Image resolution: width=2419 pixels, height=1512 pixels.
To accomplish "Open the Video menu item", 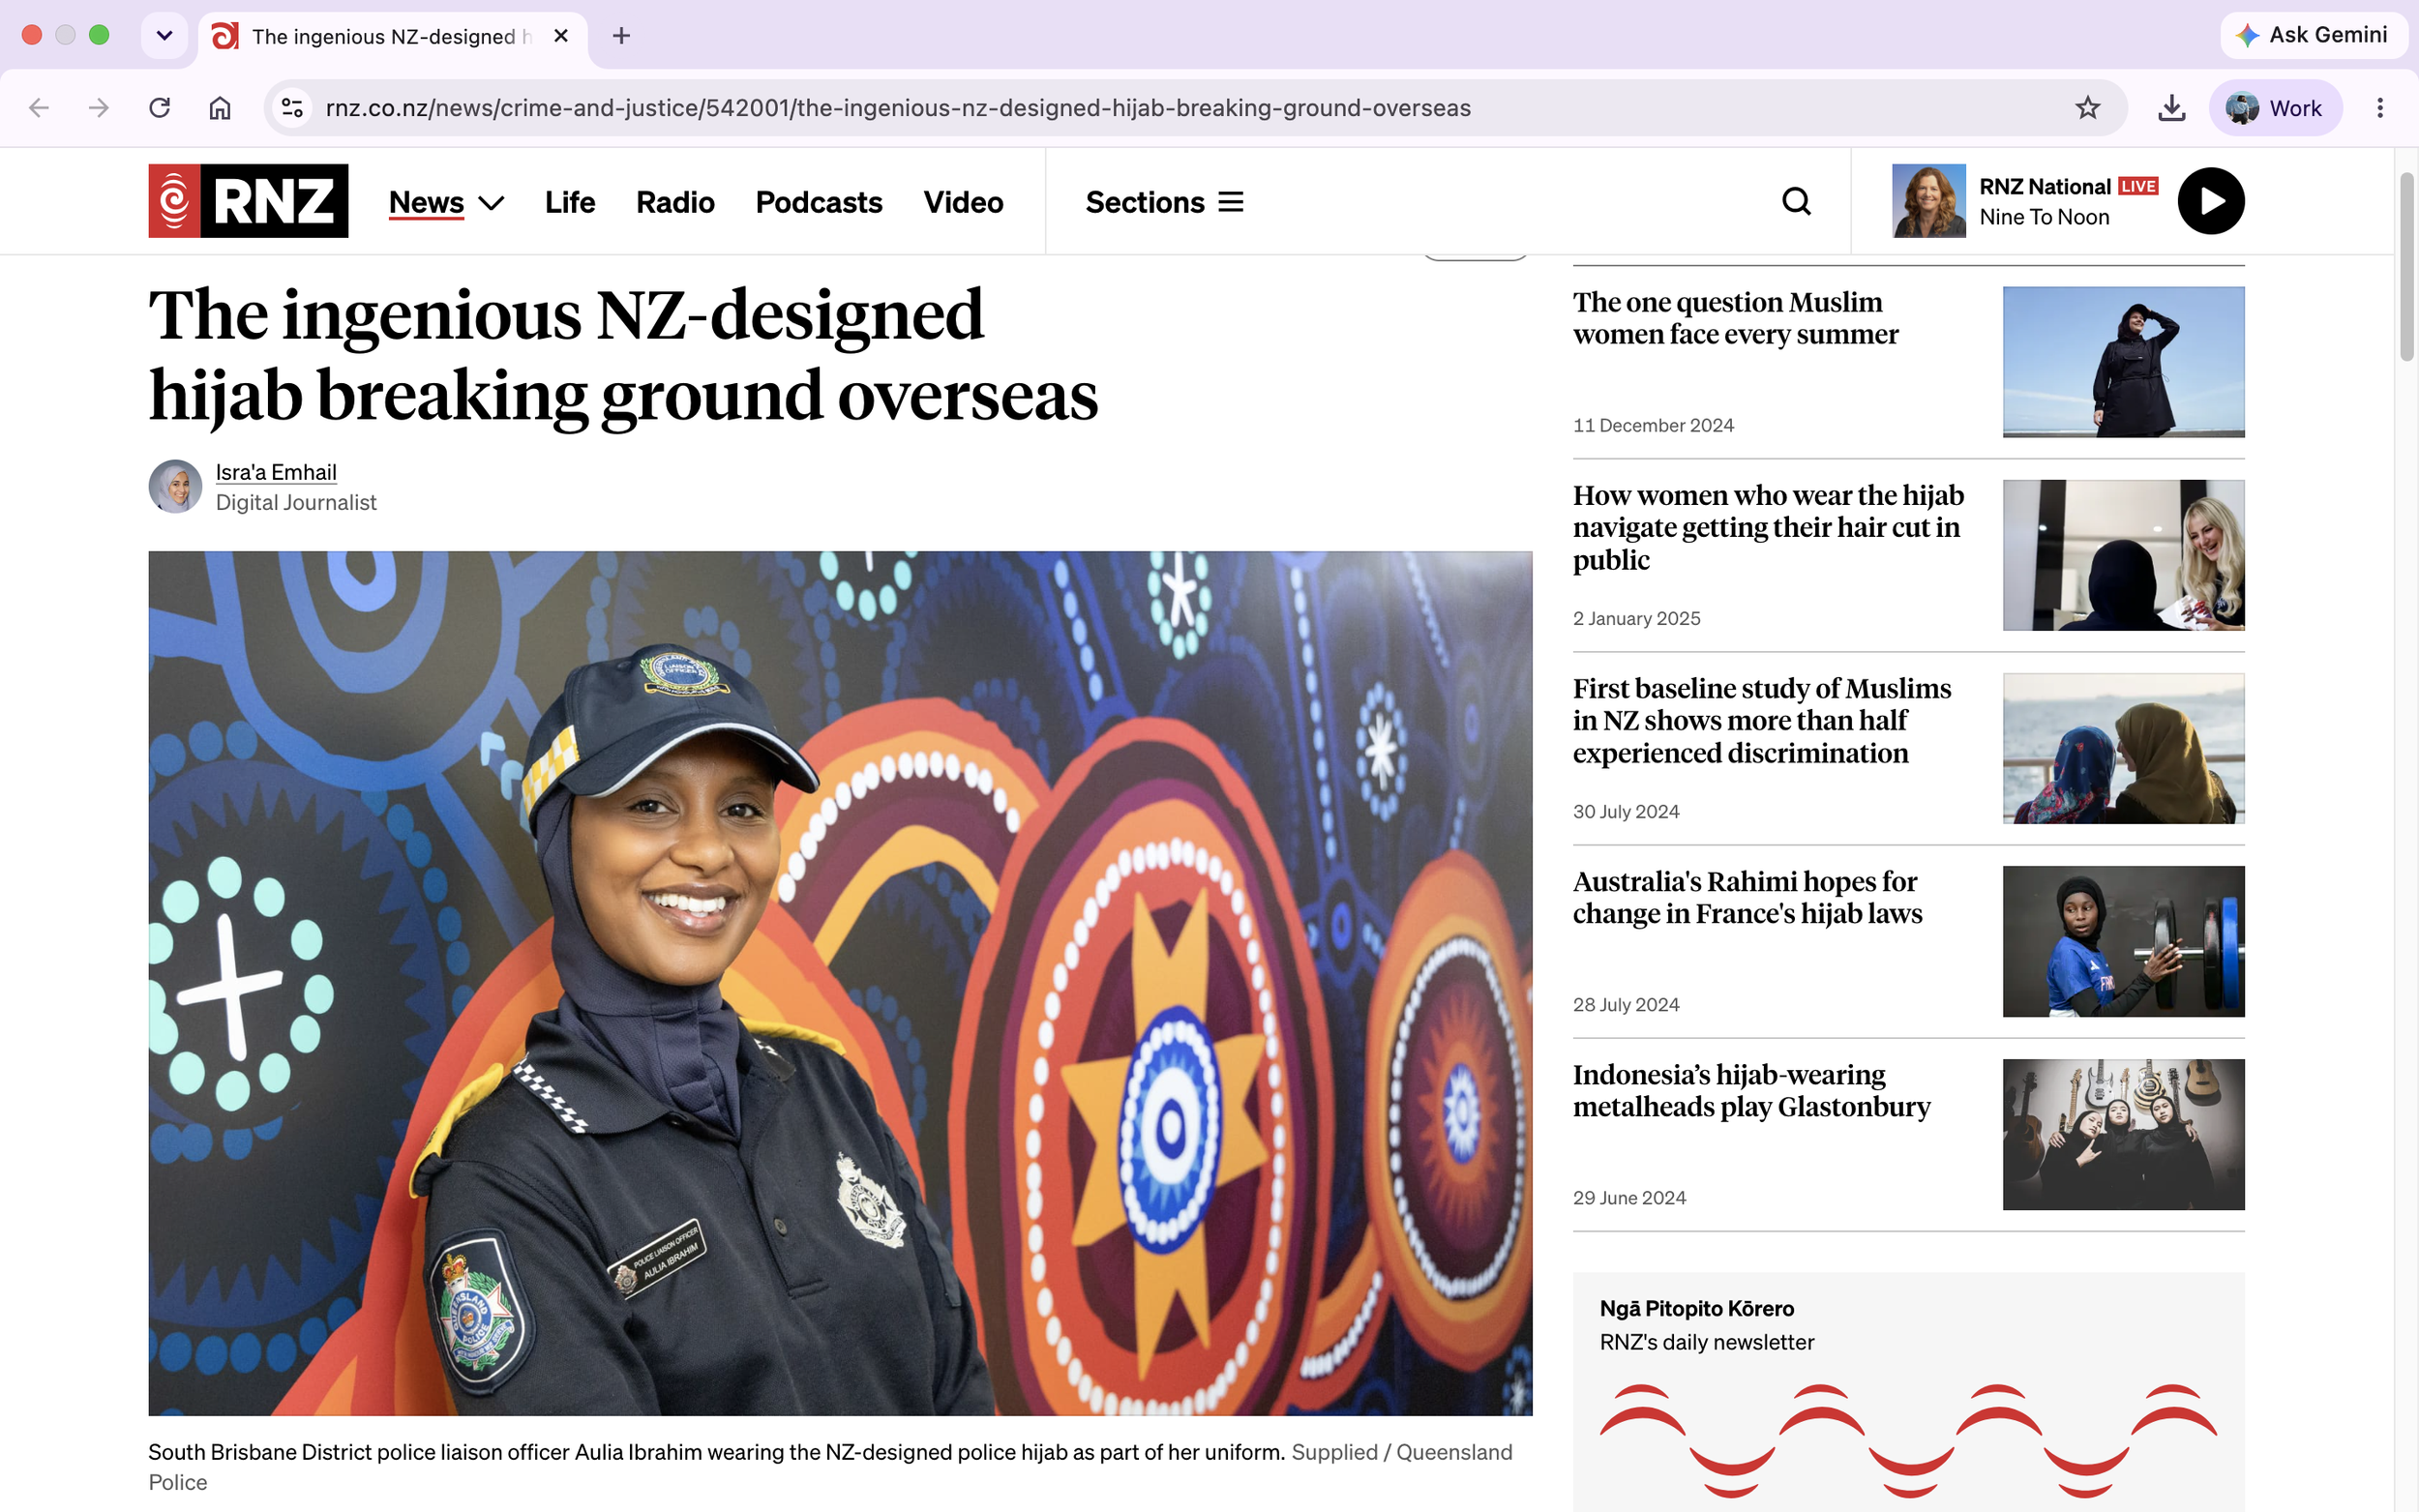I will [963, 202].
